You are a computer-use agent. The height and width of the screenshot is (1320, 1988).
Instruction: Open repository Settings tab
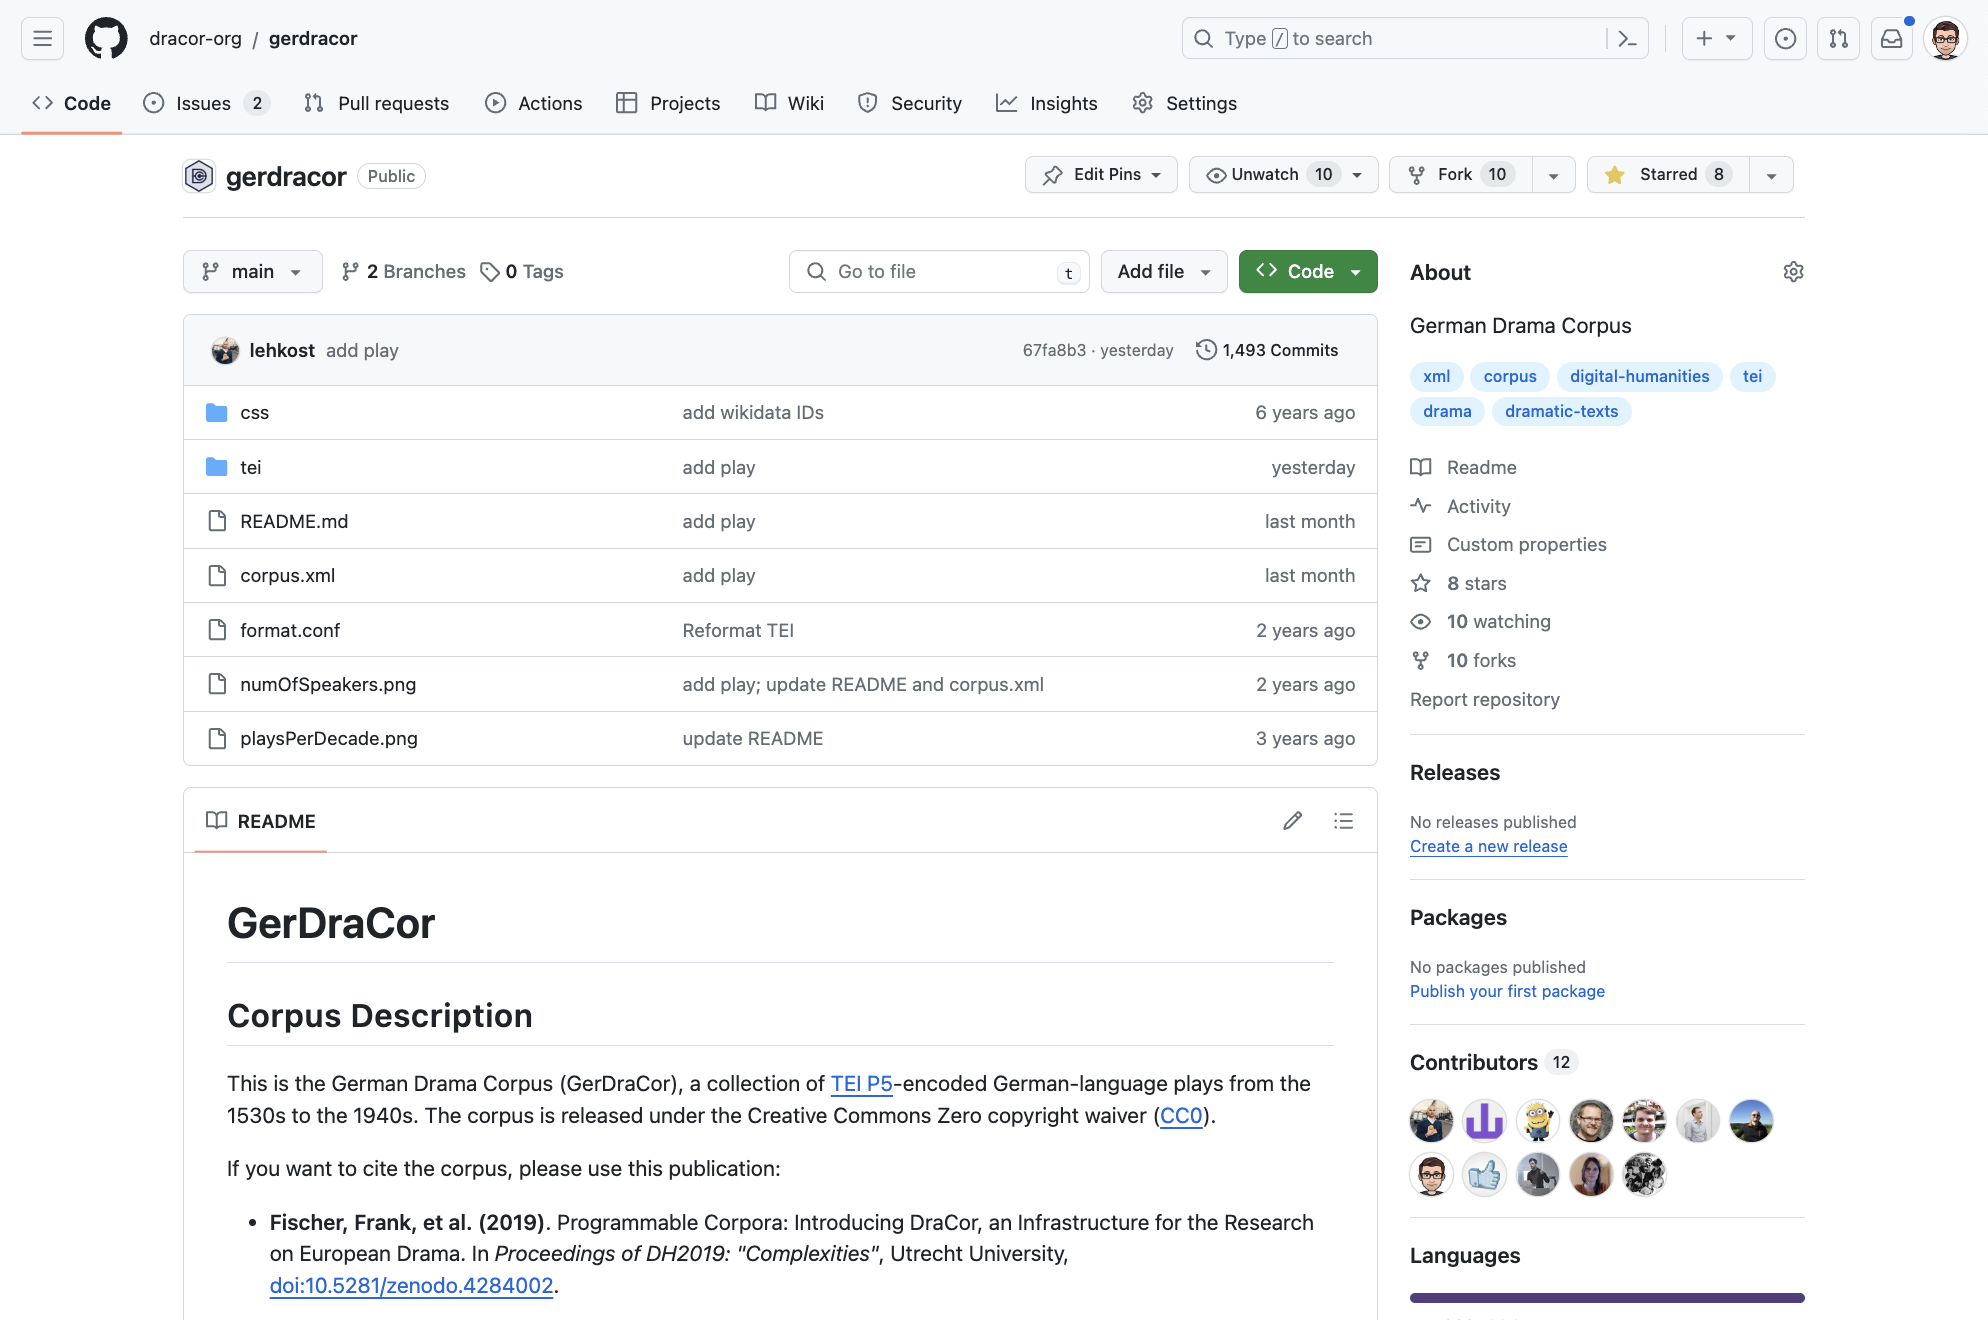tap(1184, 103)
